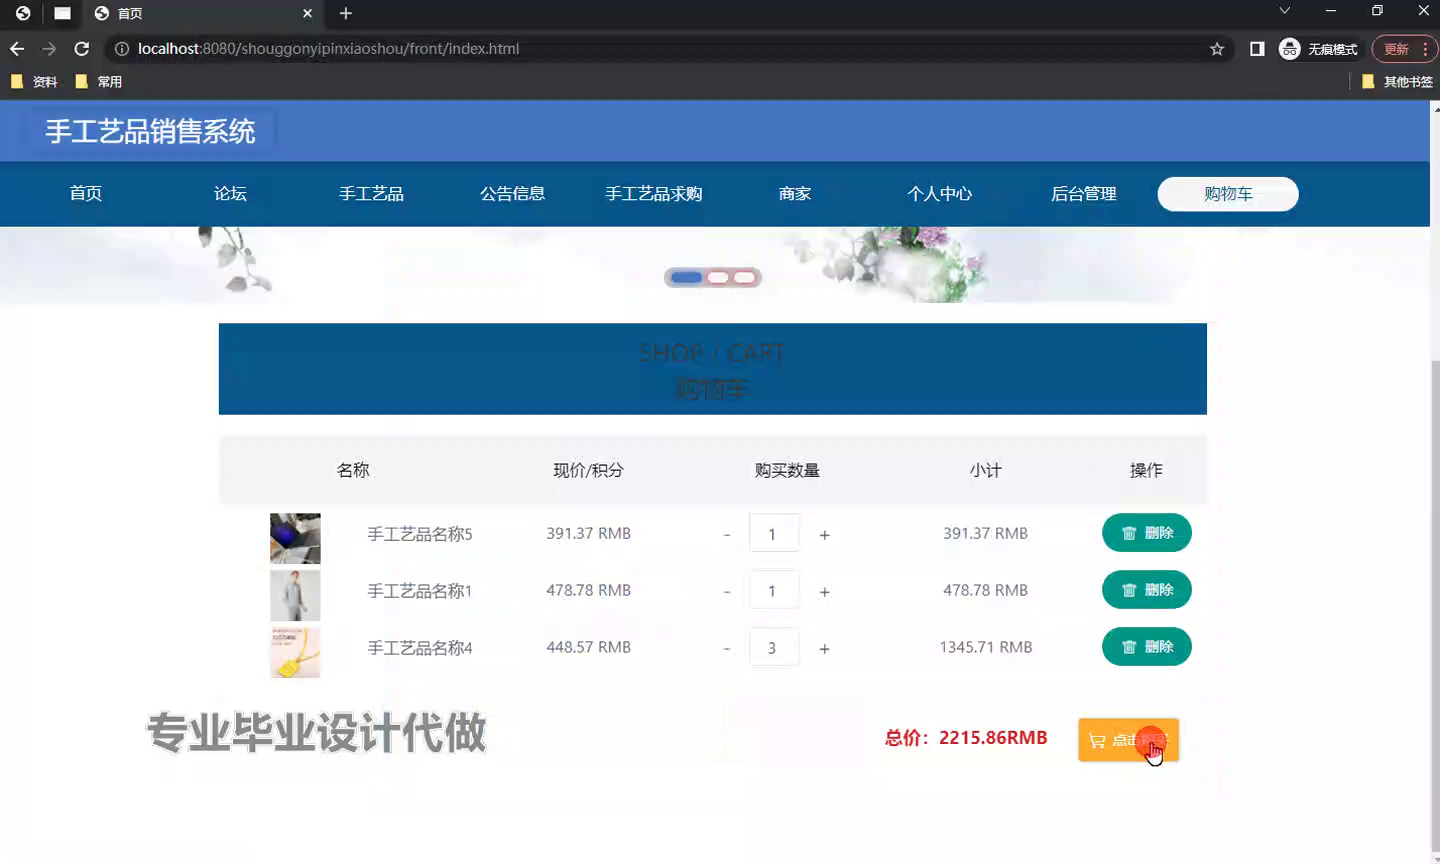Bookmark this page with the star icon
This screenshot has height=864, width=1440.
[x=1217, y=49]
